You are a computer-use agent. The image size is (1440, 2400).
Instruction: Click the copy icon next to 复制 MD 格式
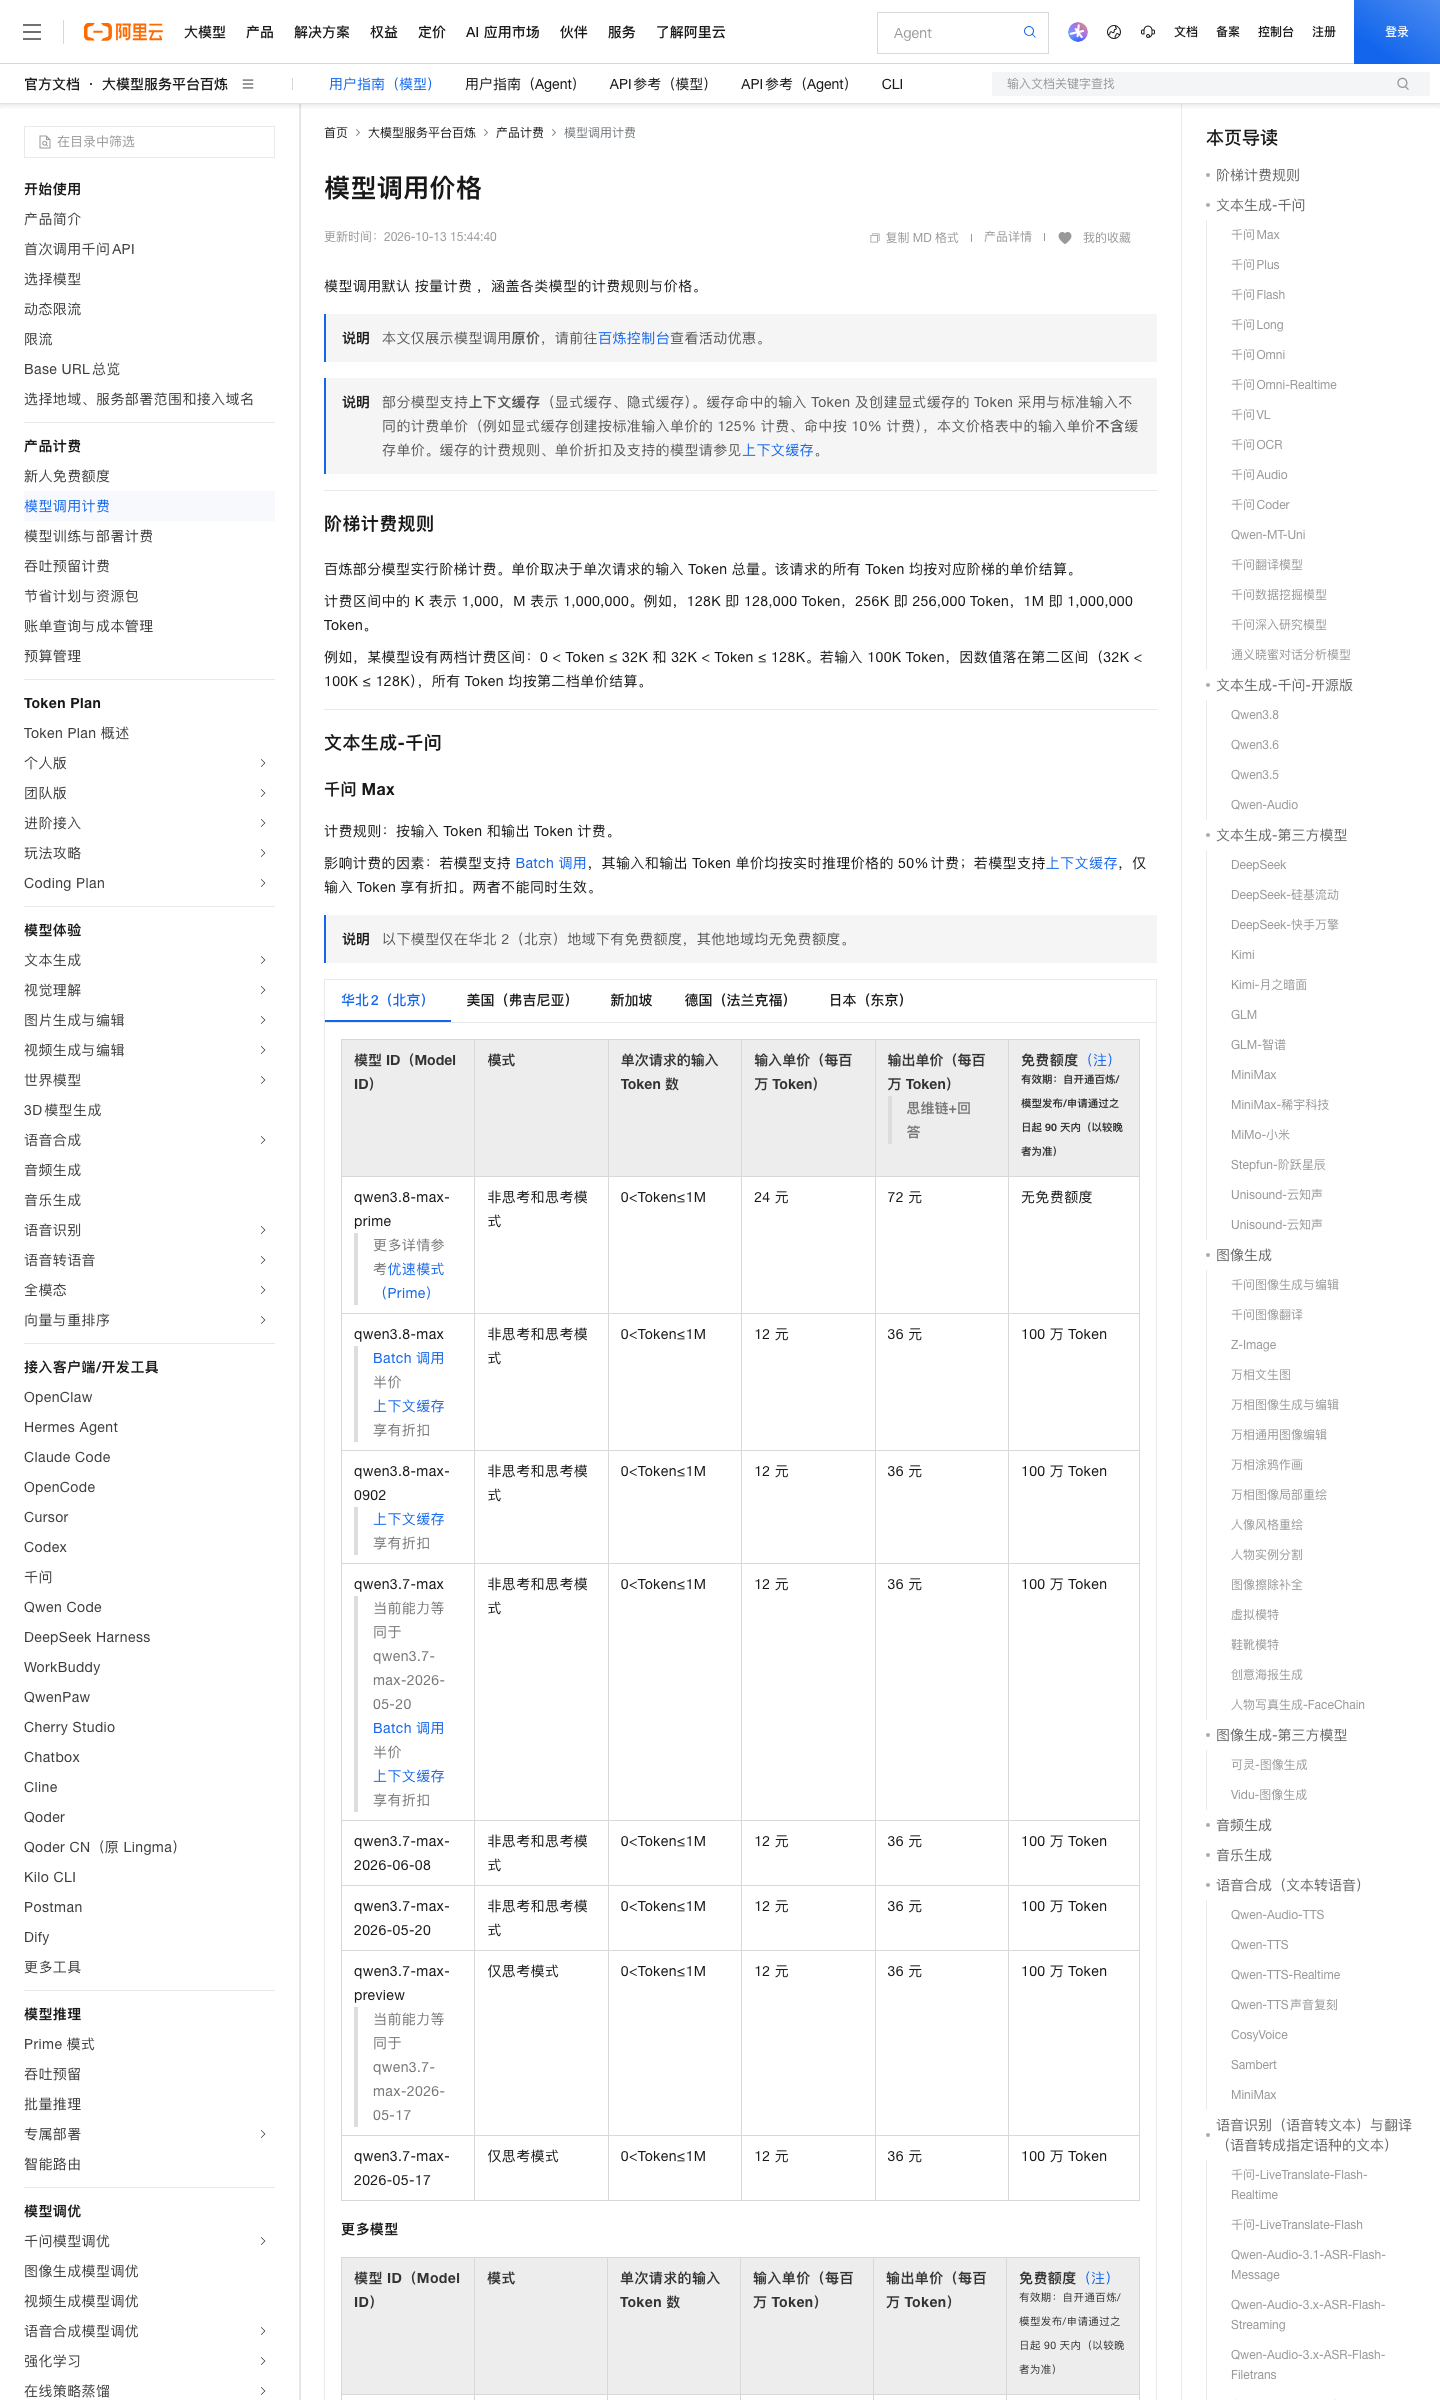pos(875,238)
